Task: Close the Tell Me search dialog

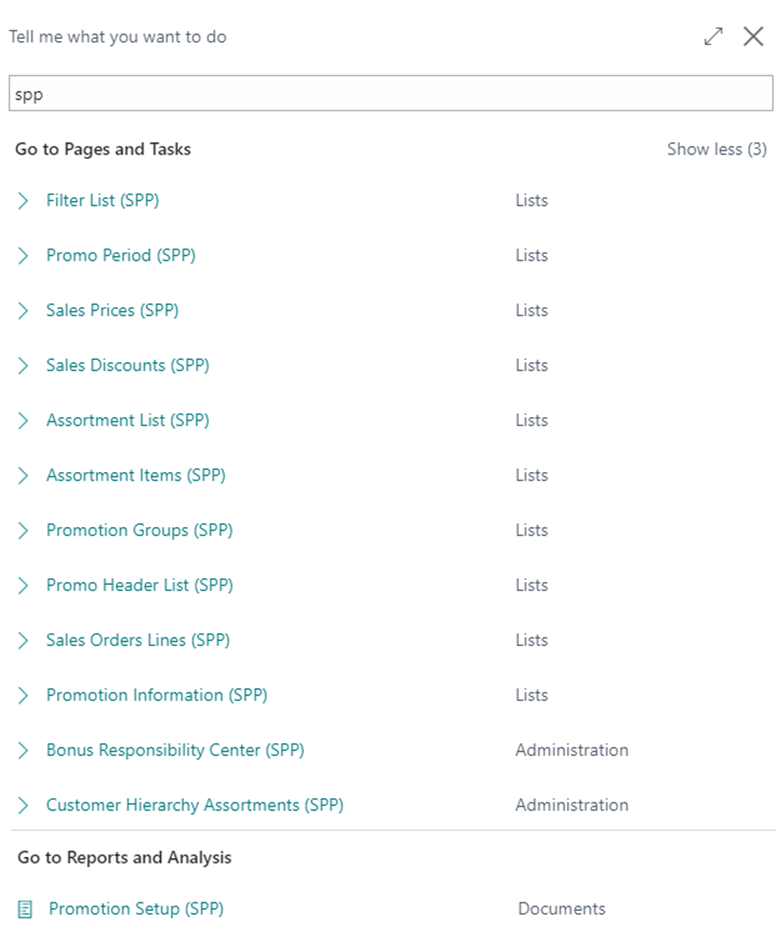Action: click(753, 37)
